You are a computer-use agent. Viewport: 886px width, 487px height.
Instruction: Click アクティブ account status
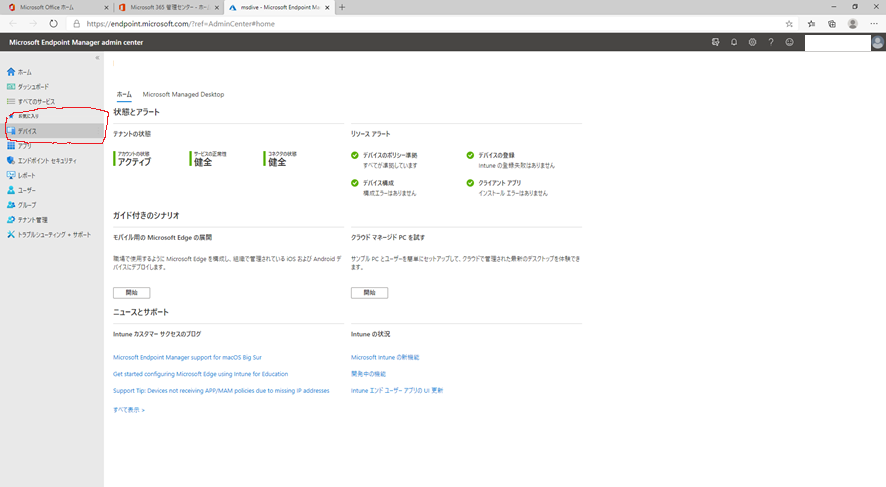(134, 162)
